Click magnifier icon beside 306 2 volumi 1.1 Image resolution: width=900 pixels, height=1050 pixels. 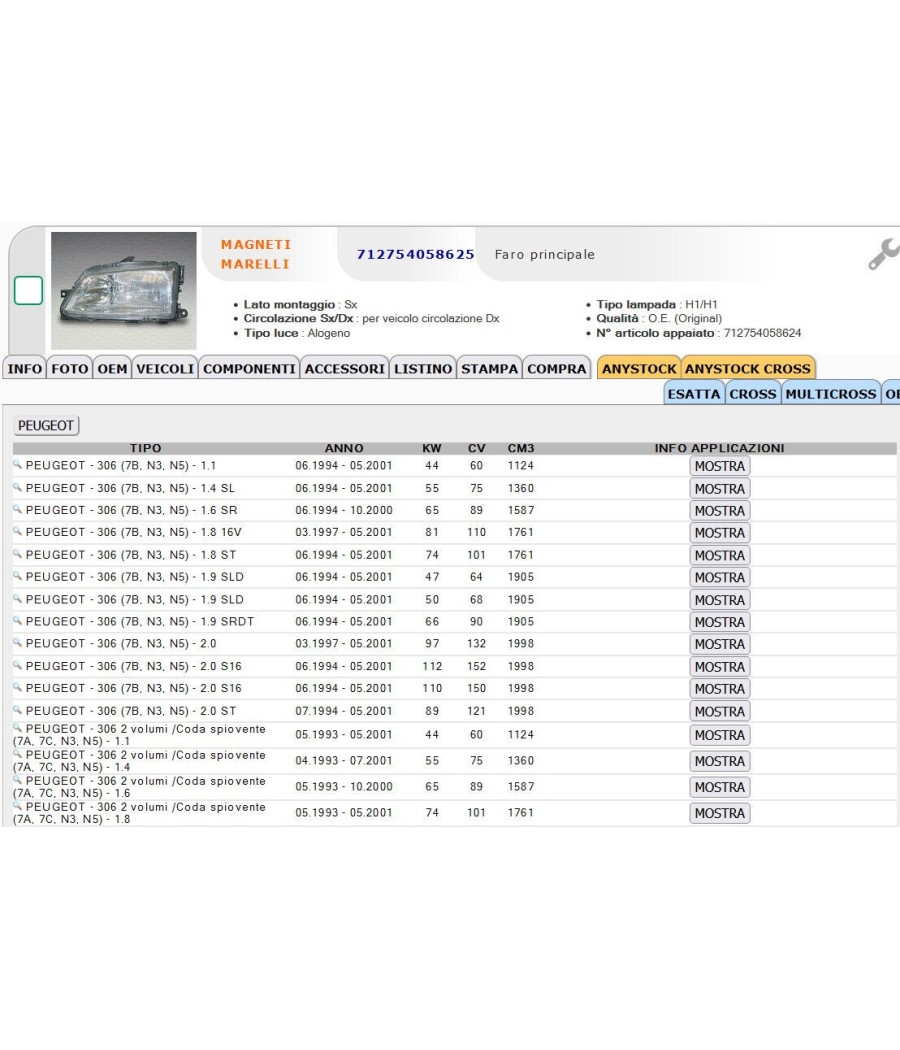pos(17,728)
